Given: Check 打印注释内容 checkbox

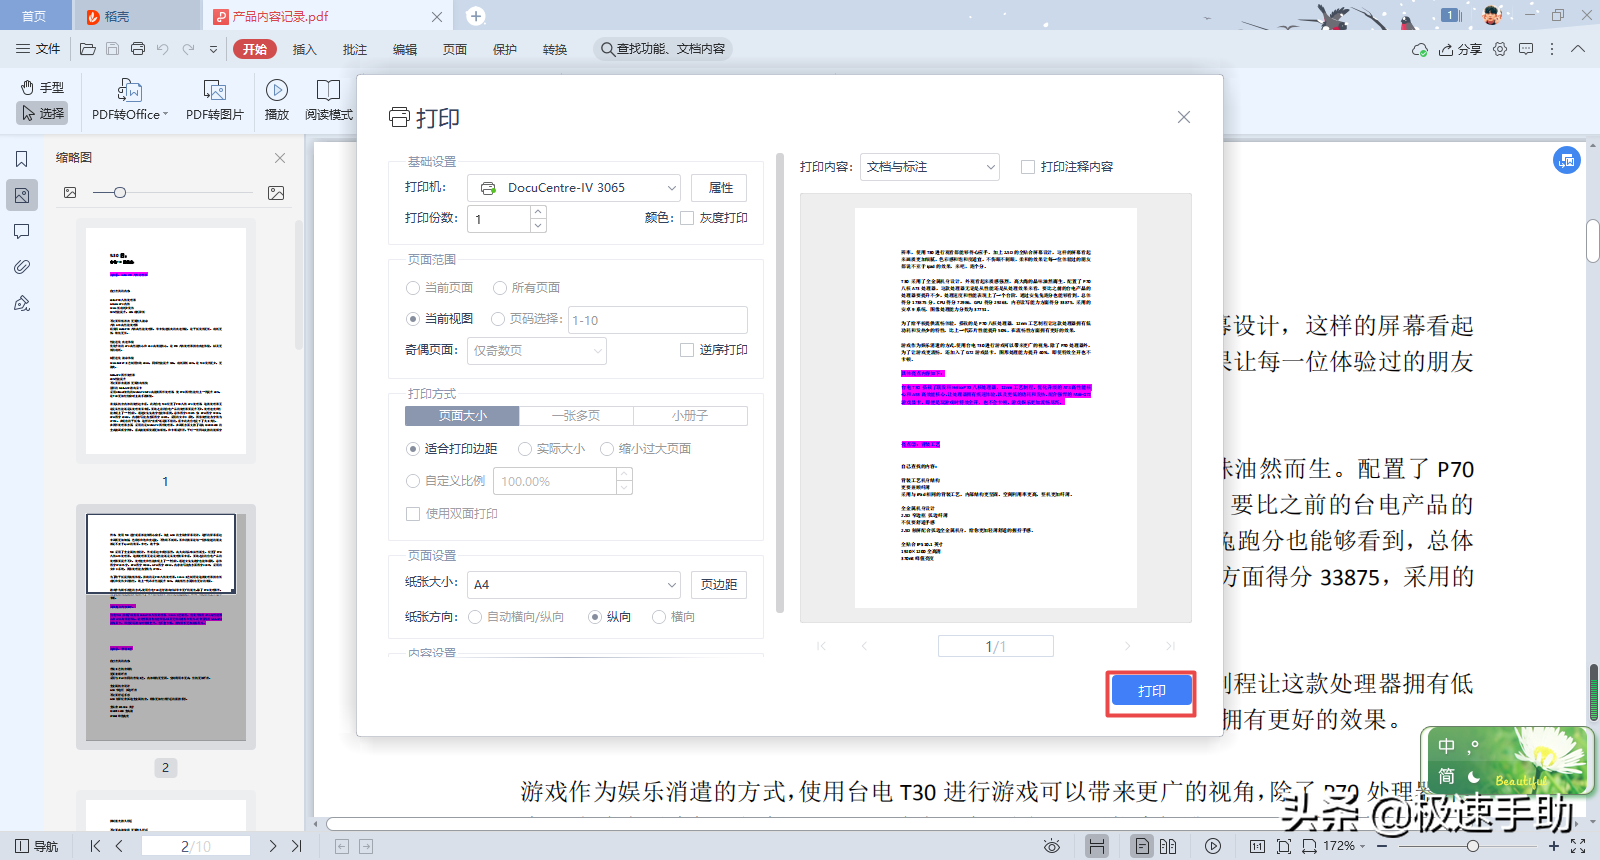Looking at the screenshot, I should (x=1028, y=167).
